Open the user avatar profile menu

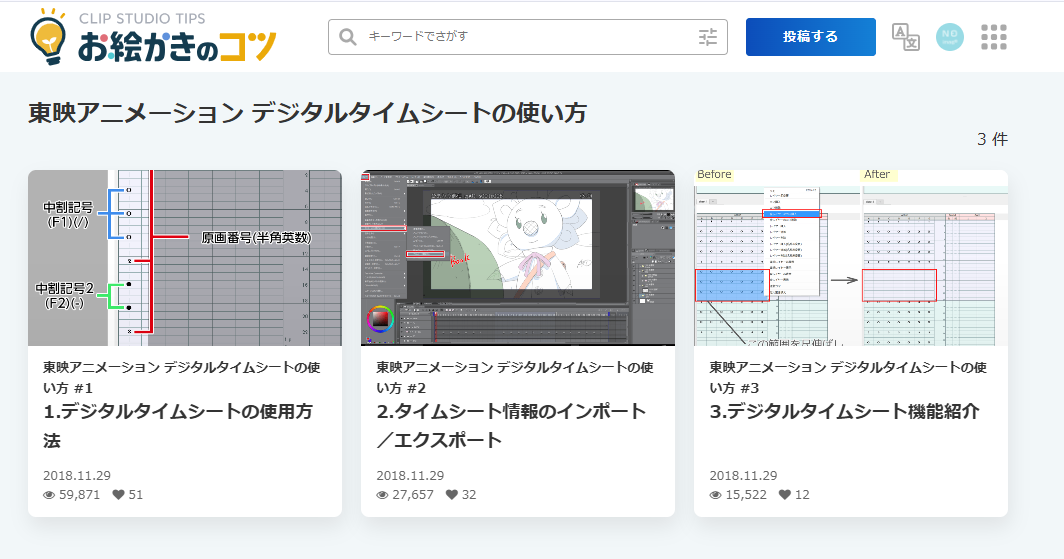click(x=949, y=37)
